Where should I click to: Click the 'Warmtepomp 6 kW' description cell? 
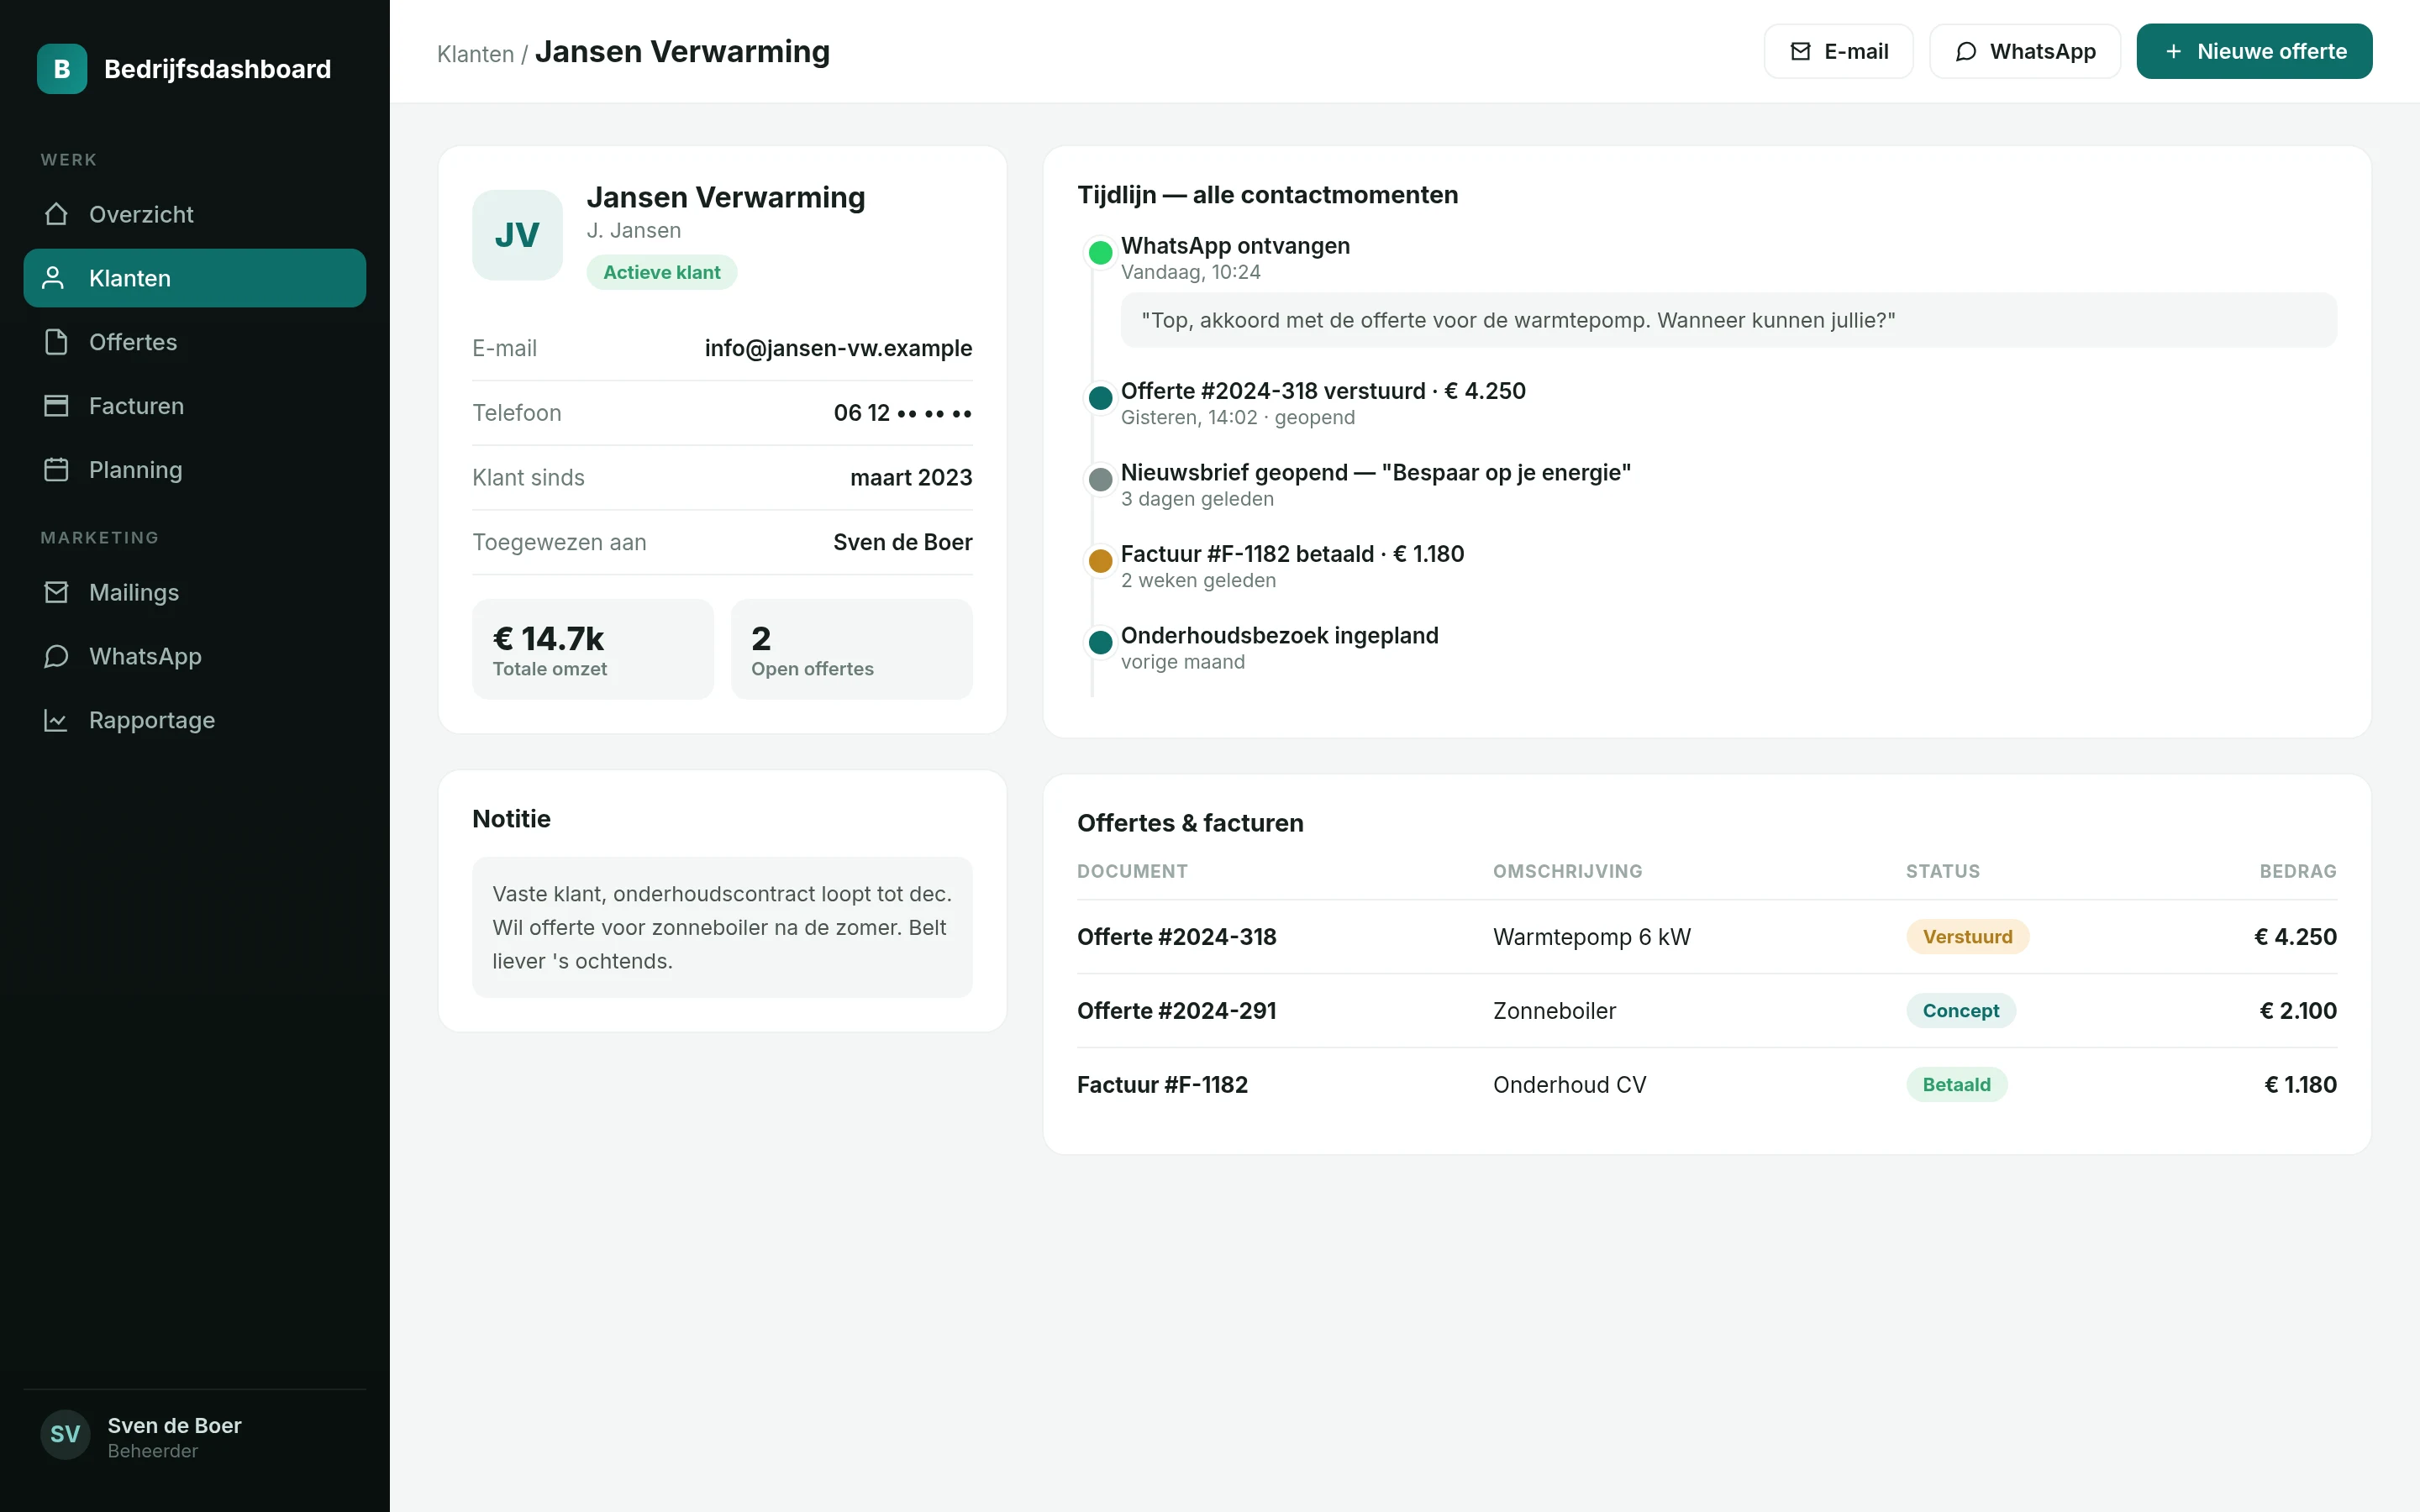pyautogui.click(x=1591, y=937)
